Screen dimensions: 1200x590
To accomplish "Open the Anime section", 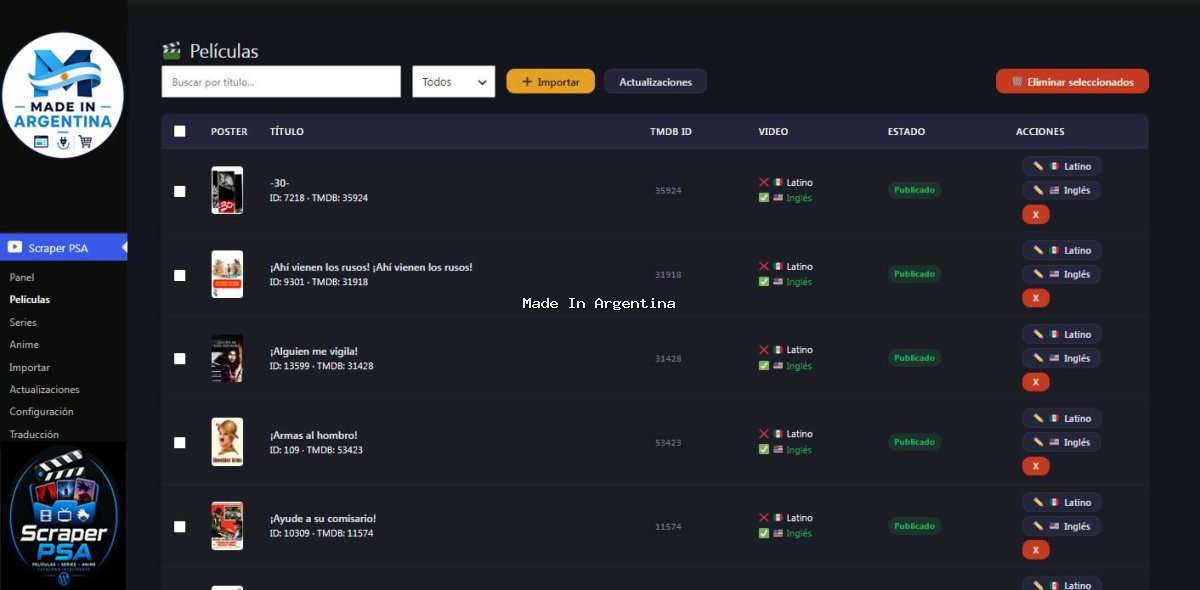I will 24,345.
